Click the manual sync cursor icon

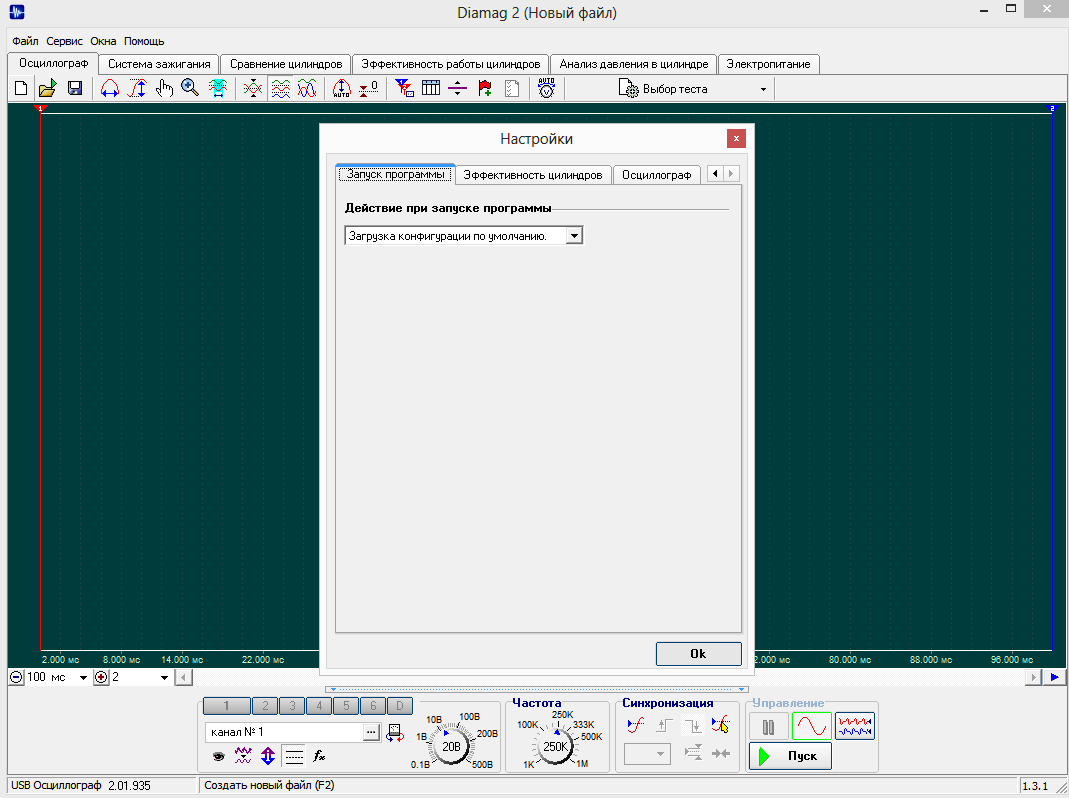[x=721, y=724]
